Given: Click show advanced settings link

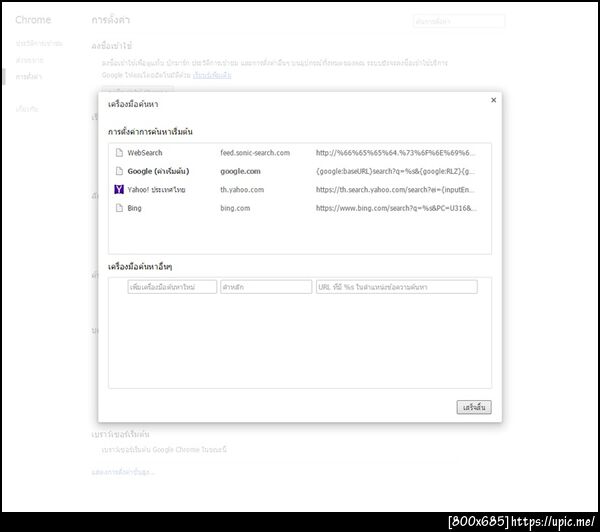Looking at the screenshot, I should 123,472.
